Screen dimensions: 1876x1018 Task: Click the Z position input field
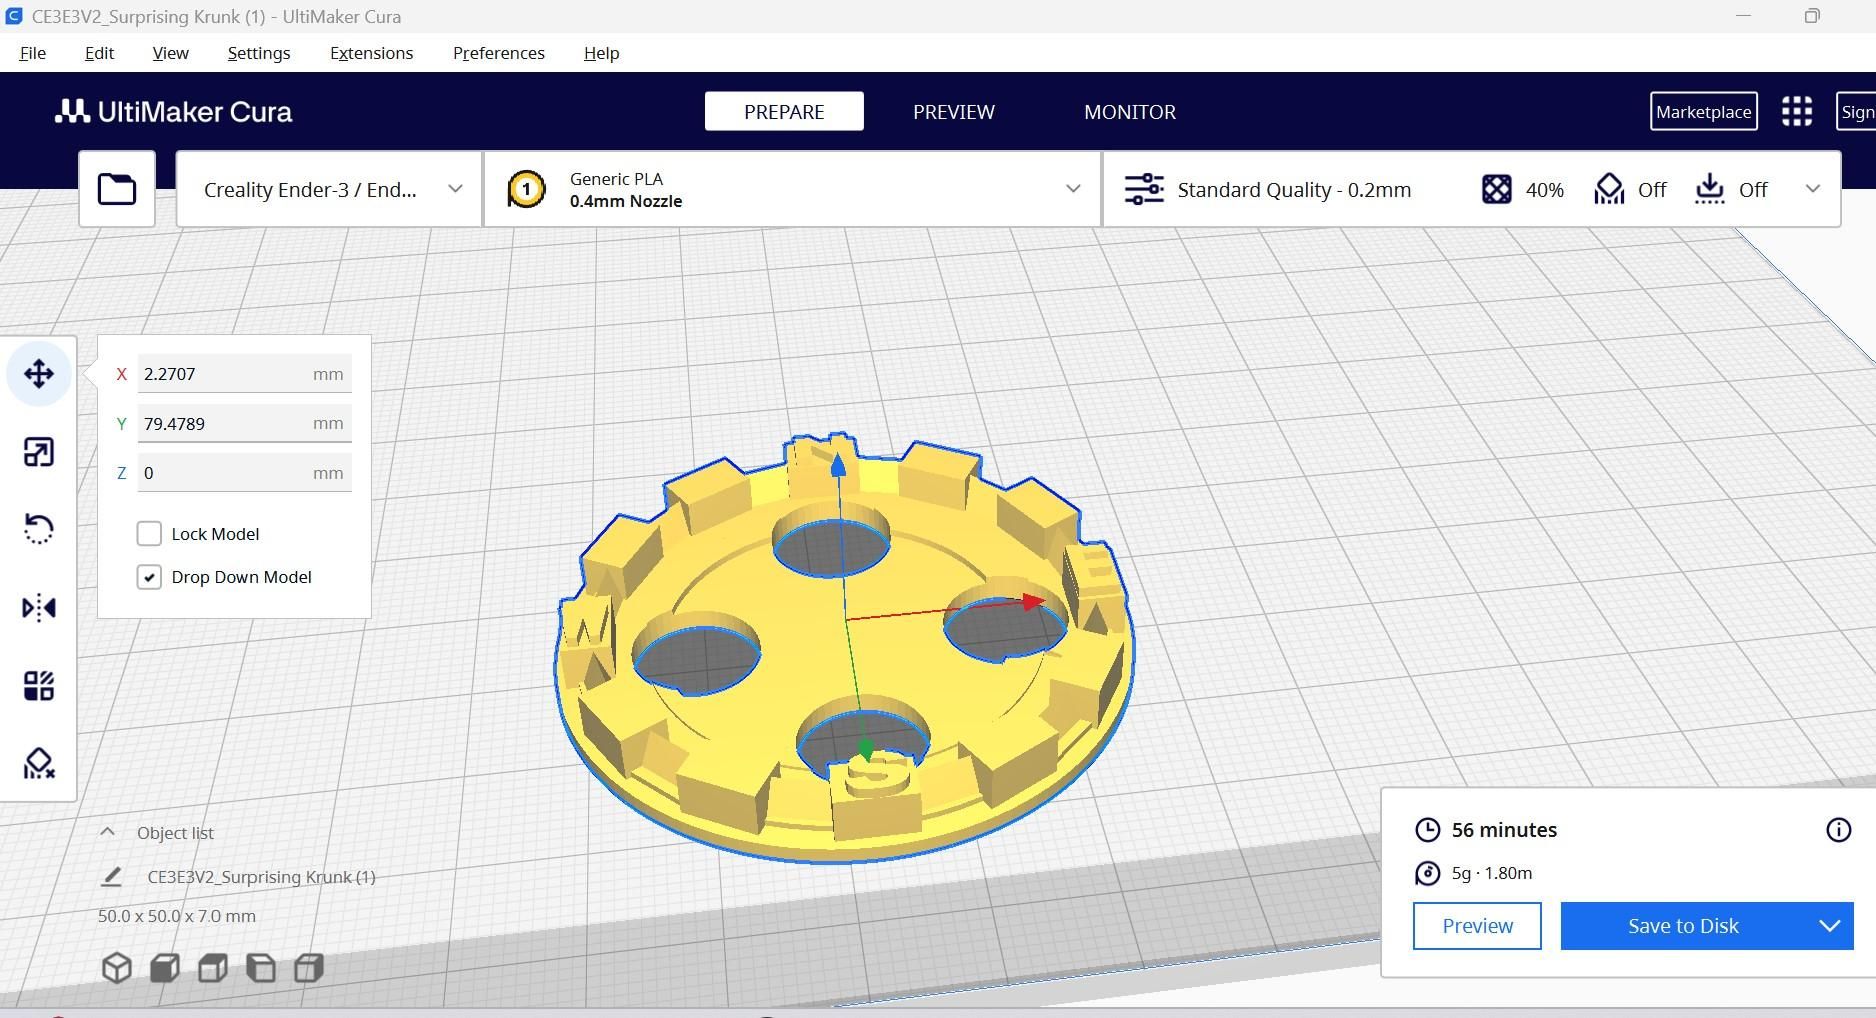click(x=244, y=473)
